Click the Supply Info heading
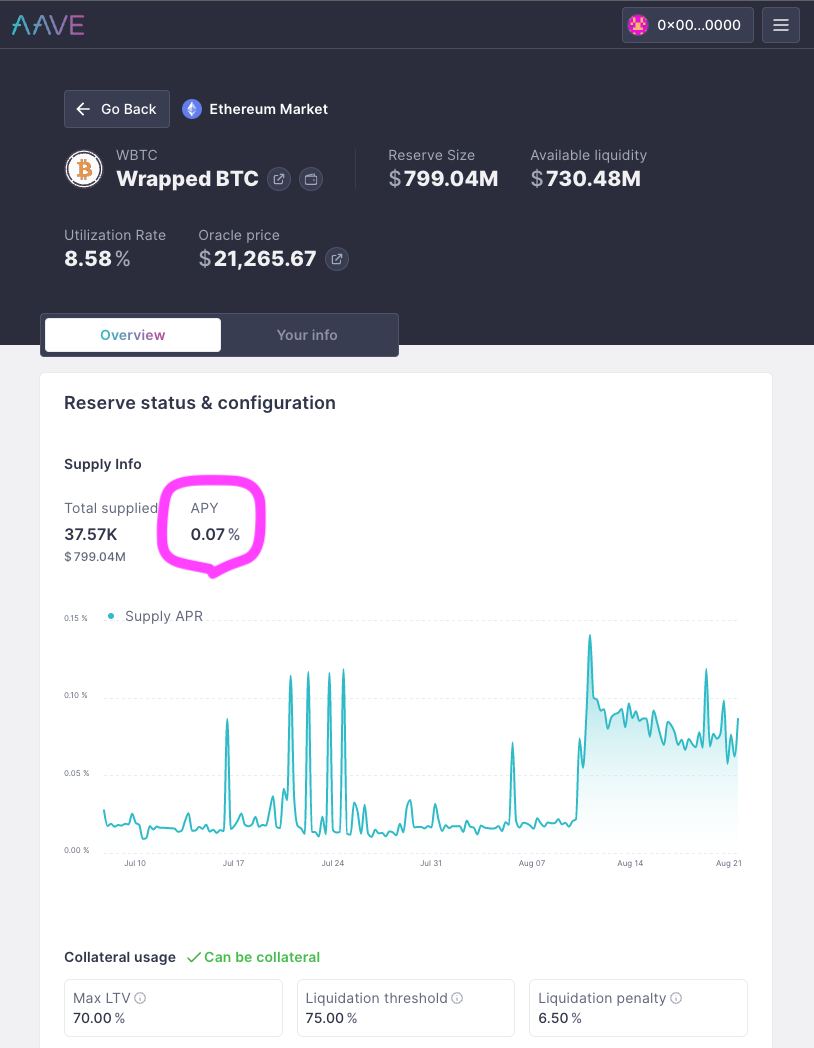The height and width of the screenshot is (1048, 814). click(x=103, y=464)
